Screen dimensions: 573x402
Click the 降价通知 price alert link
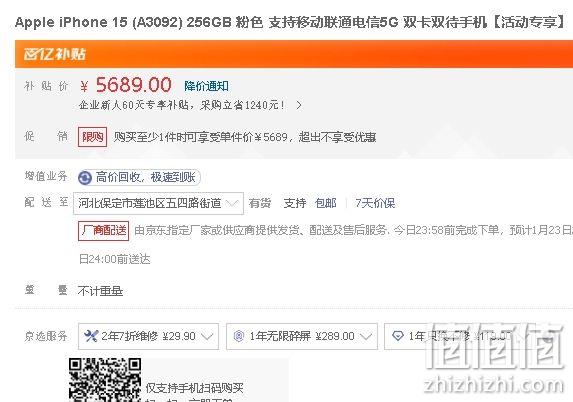click(206, 86)
